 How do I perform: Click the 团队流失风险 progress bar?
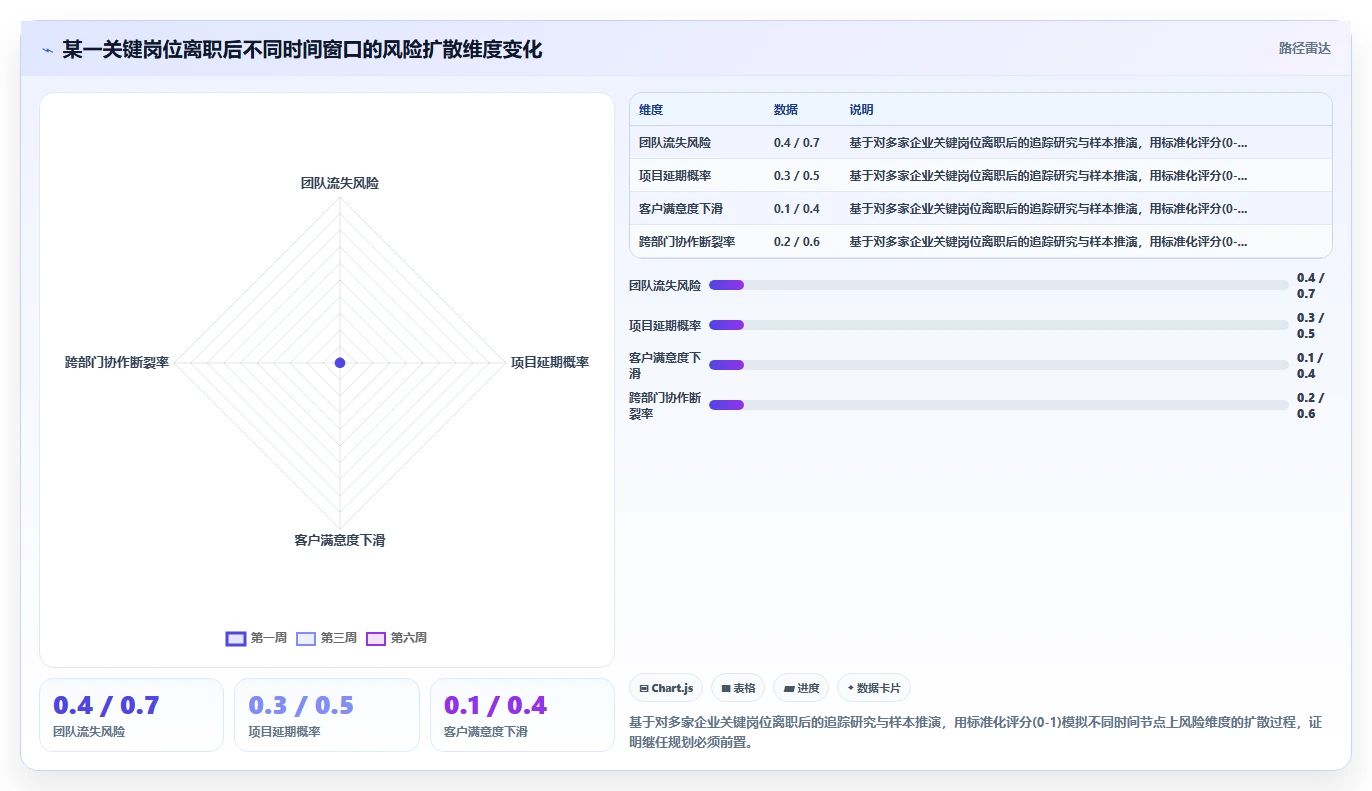tap(999, 285)
